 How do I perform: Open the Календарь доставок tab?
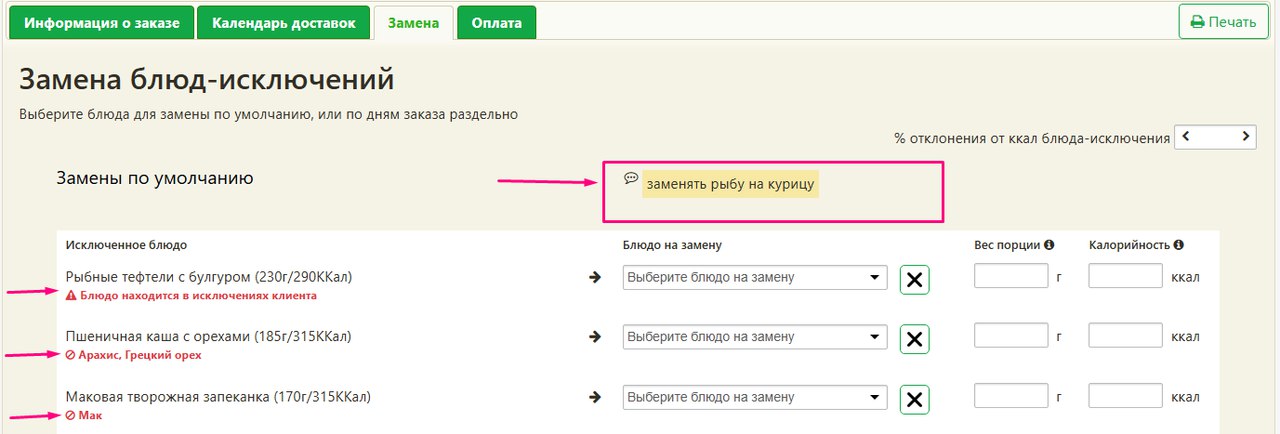coord(283,23)
